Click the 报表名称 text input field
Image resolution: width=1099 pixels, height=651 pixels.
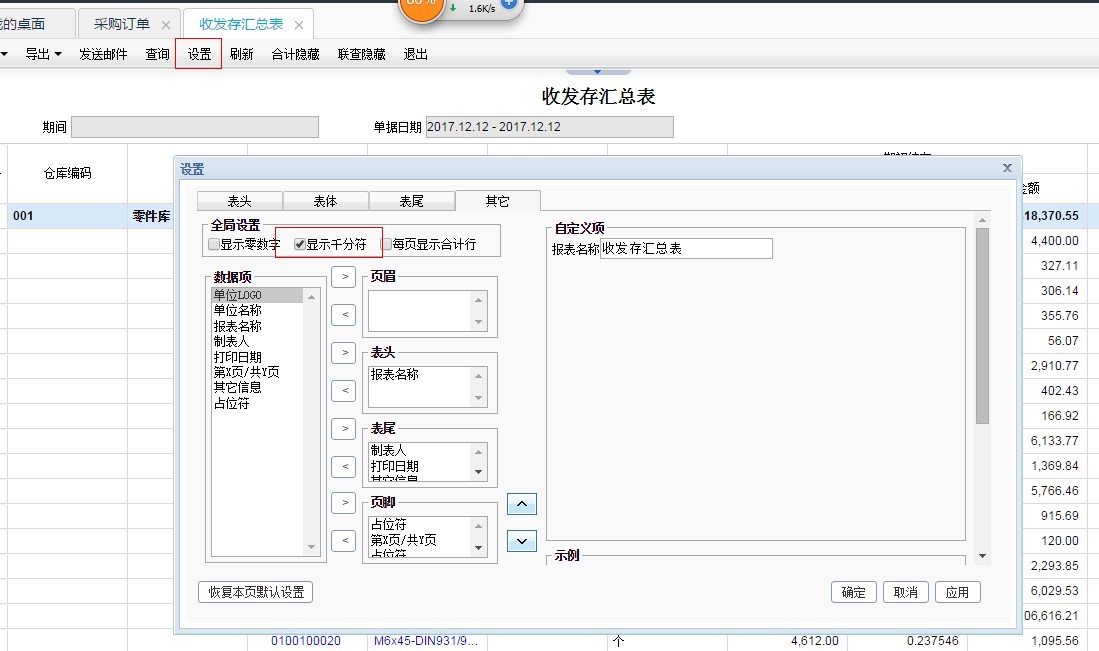686,248
